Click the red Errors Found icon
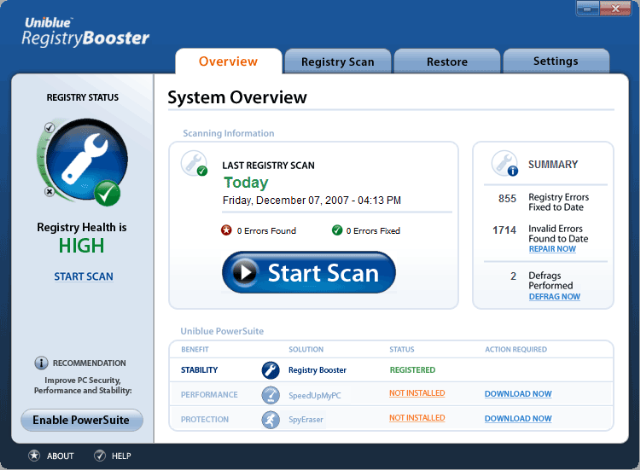 tap(226, 231)
